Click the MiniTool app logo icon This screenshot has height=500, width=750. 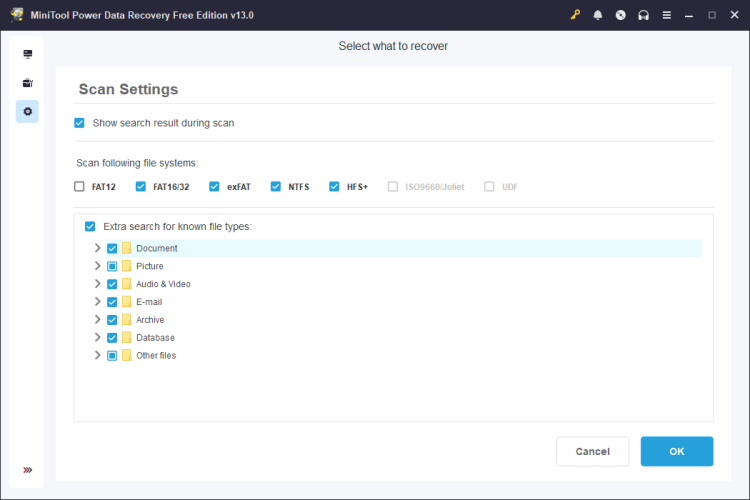click(17, 15)
